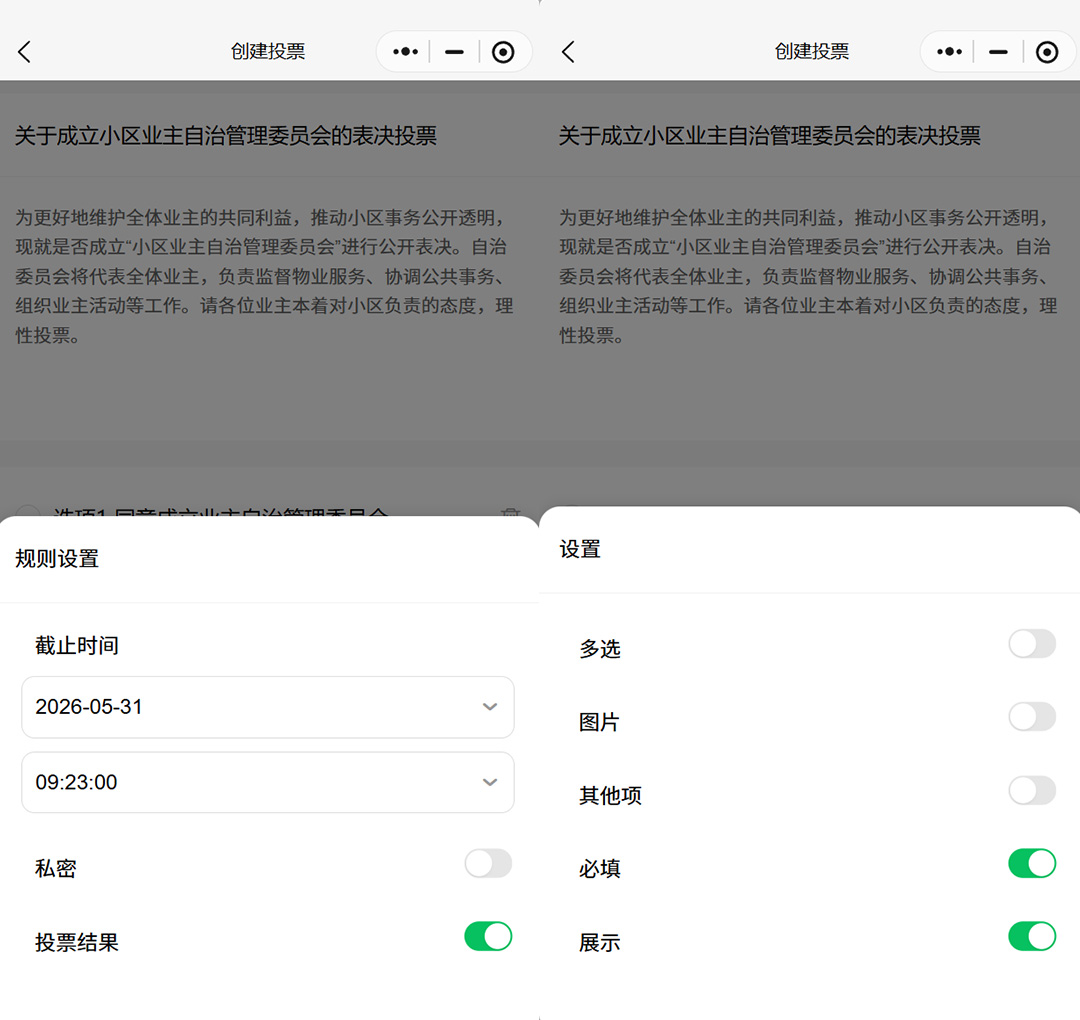Open the three-dot more menu above 设置 sheet
The height and width of the screenshot is (1020, 1080).
[x=949, y=52]
